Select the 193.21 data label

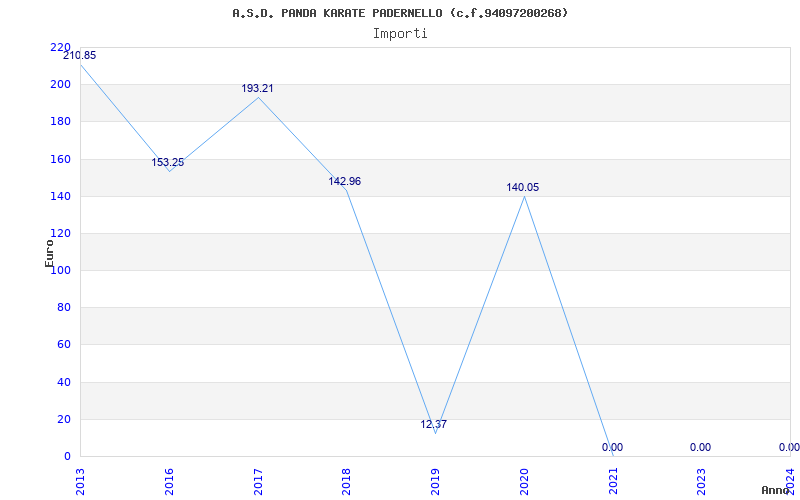(x=257, y=88)
